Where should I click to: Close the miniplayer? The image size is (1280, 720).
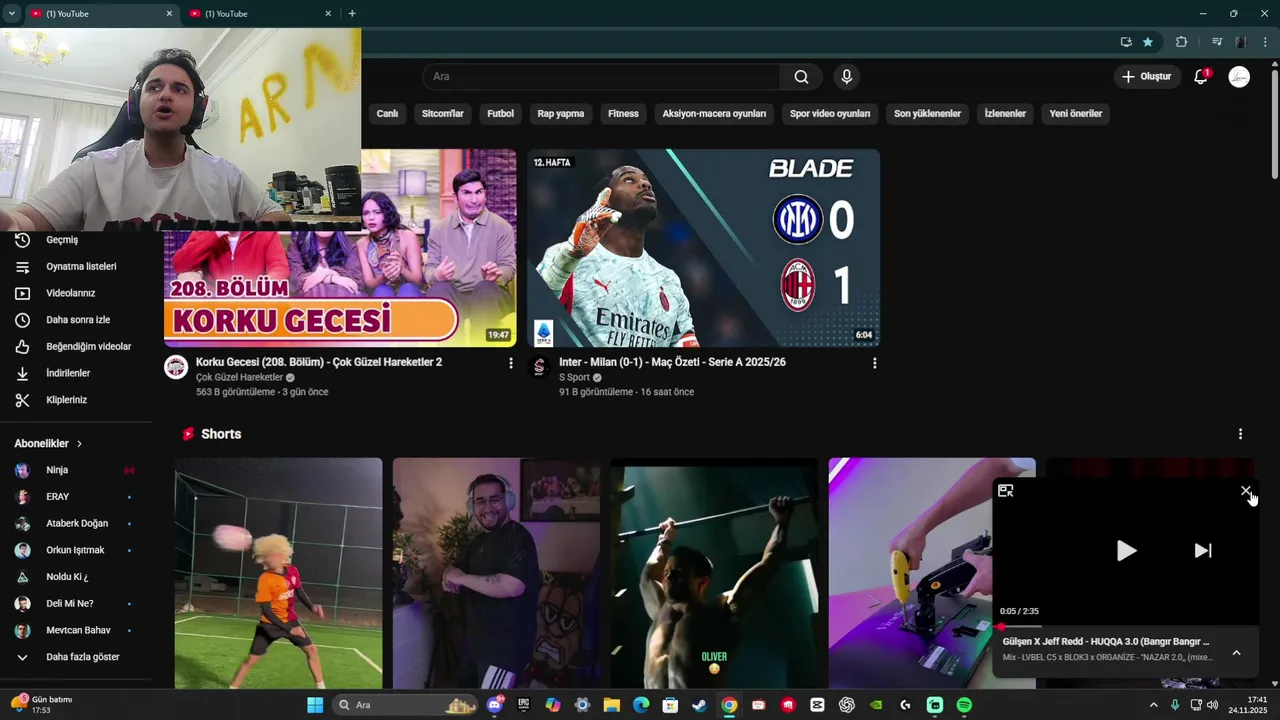pyautogui.click(x=1245, y=491)
